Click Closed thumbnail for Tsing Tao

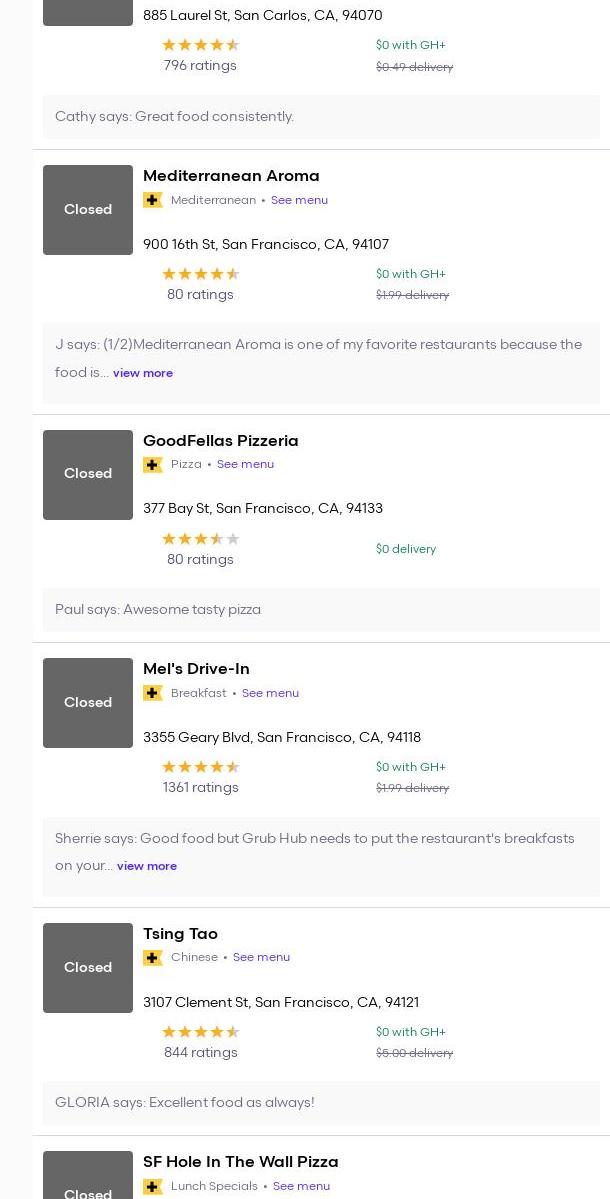[x=88, y=968]
